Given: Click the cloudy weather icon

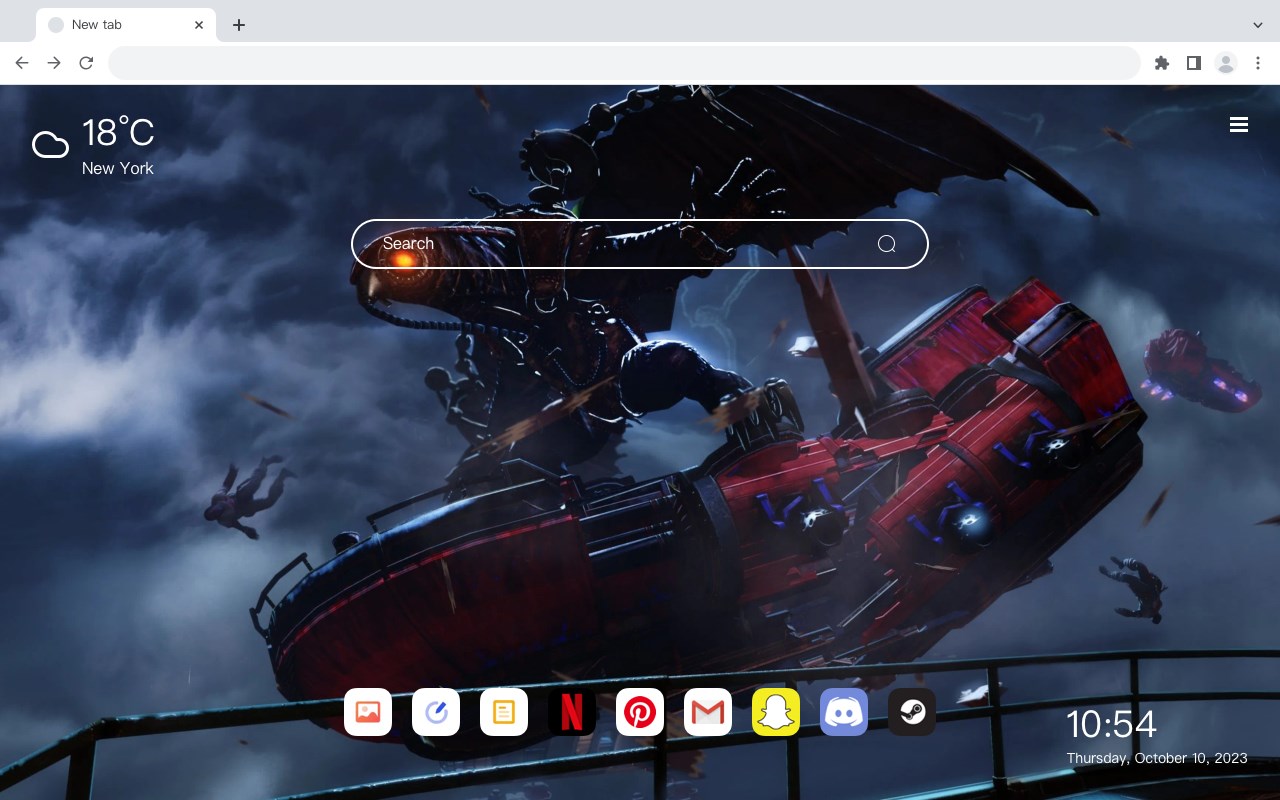Looking at the screenshot, I should pyautogui.click(x=50, y=145).
